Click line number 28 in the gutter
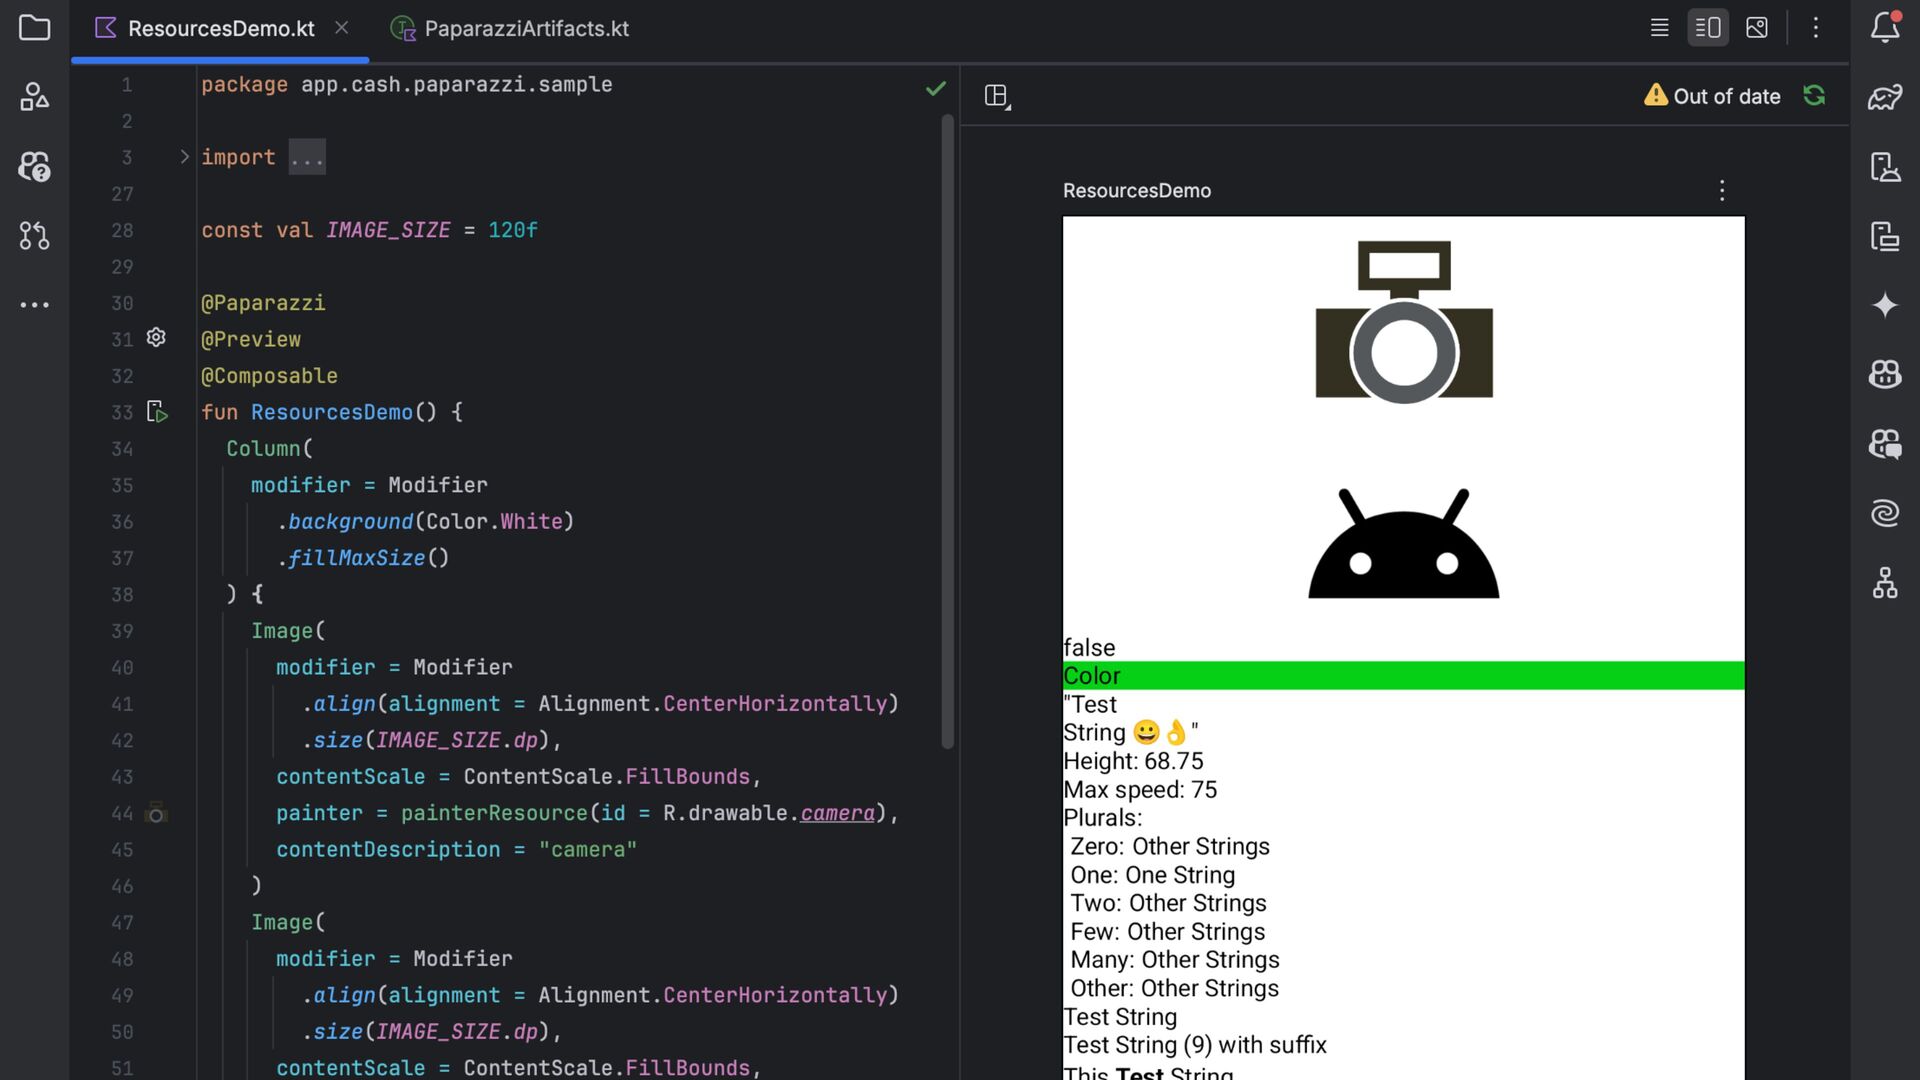1920x1080 pixels. 122,230
